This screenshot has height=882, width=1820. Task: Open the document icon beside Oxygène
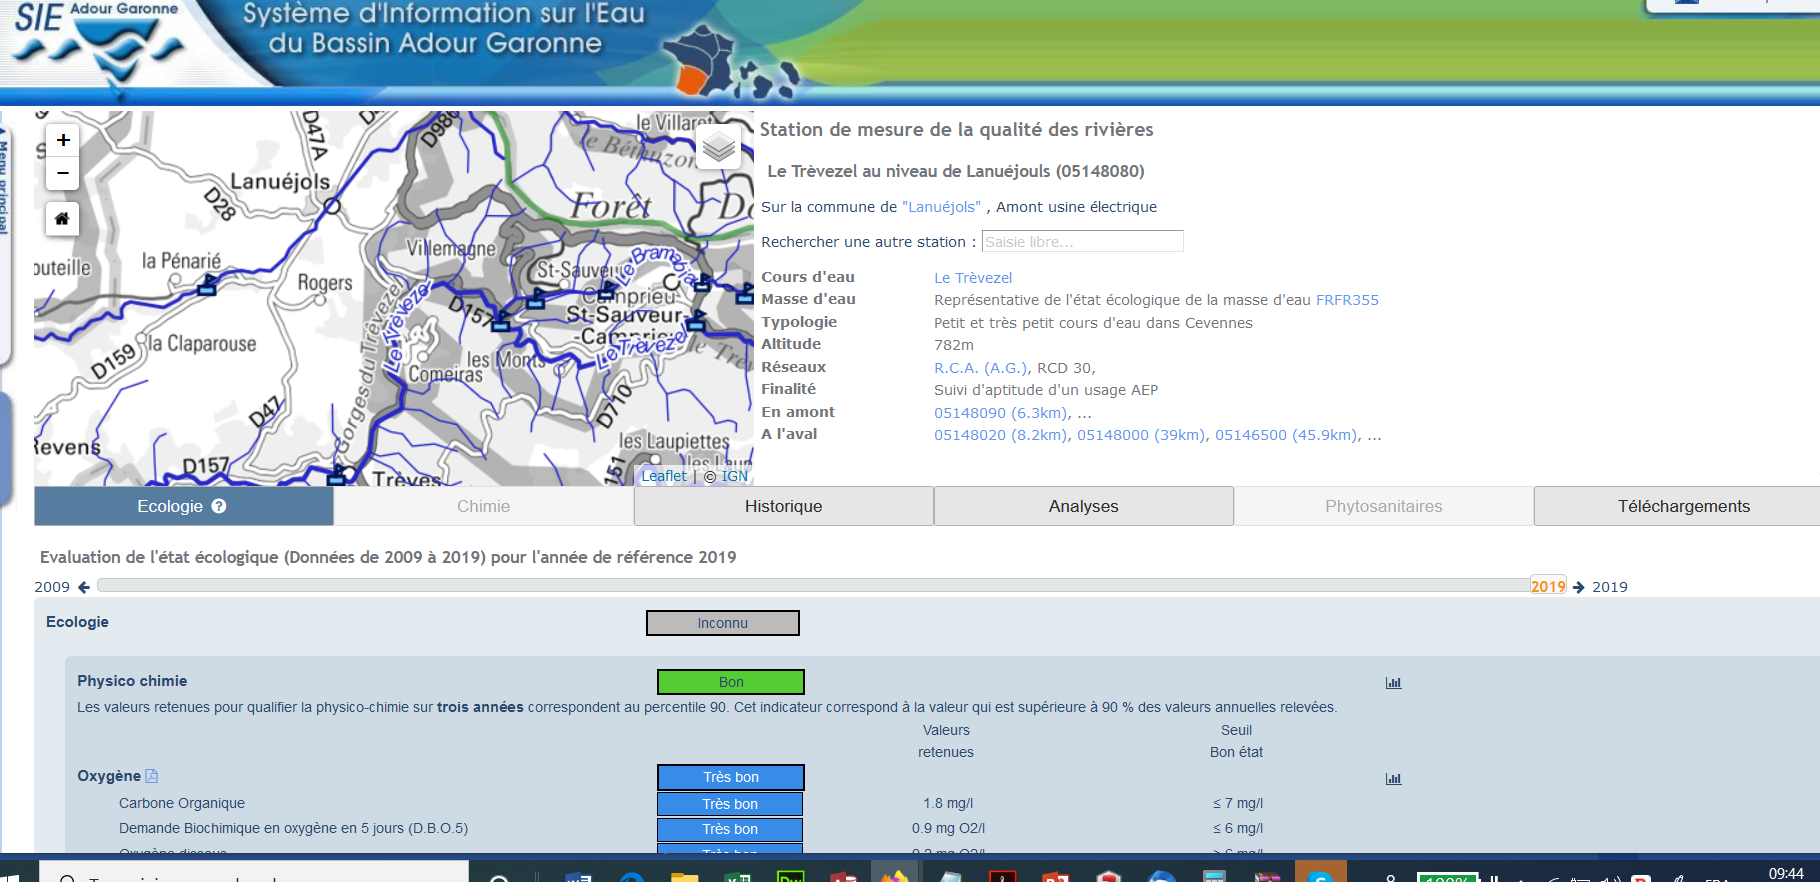click(152, 776)
